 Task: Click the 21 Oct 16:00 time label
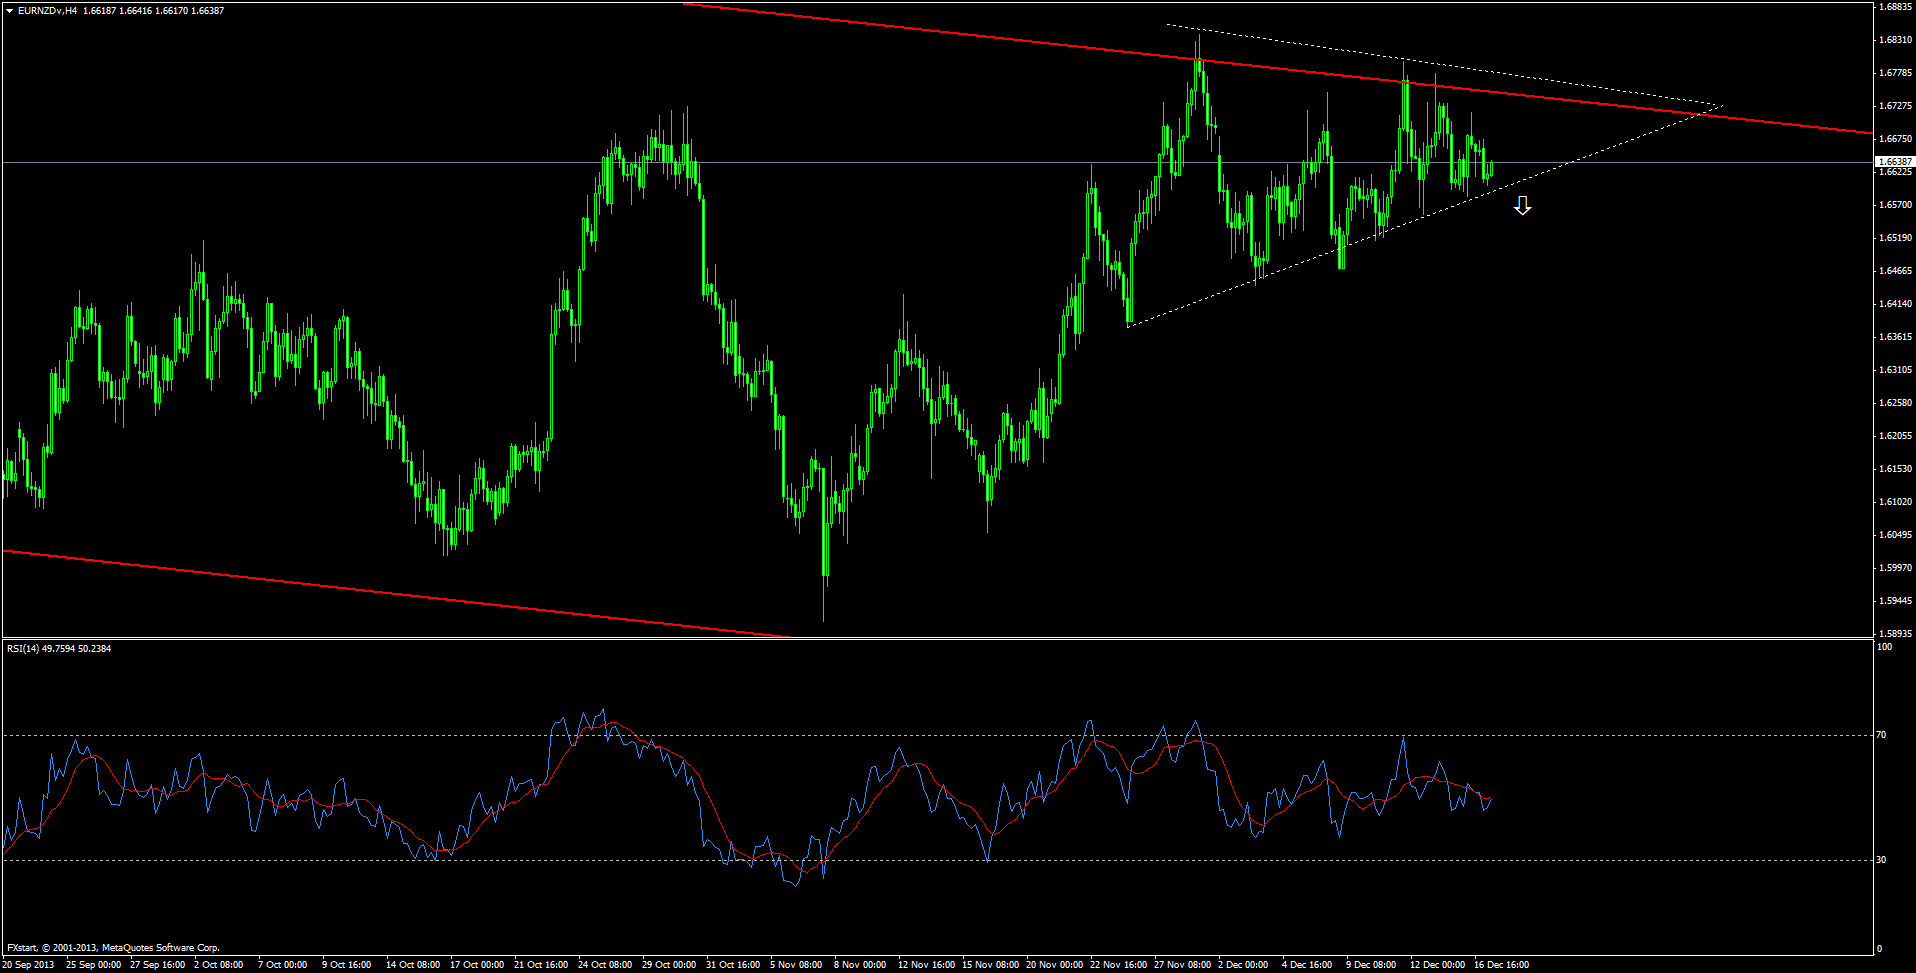coord(541,965)
